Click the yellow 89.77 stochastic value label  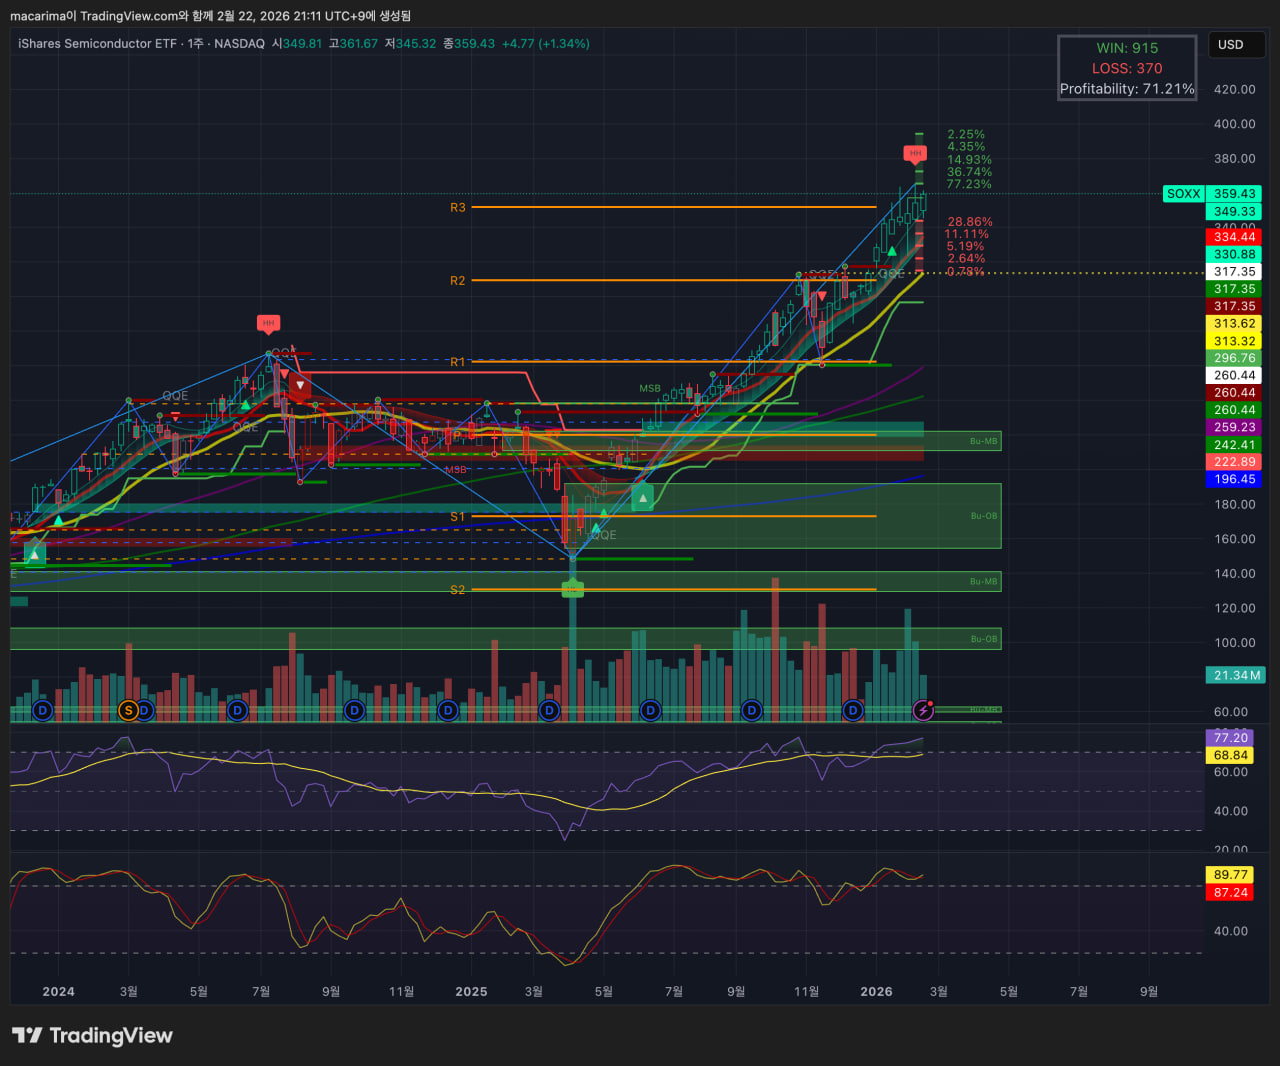[x=1230, y=875]
